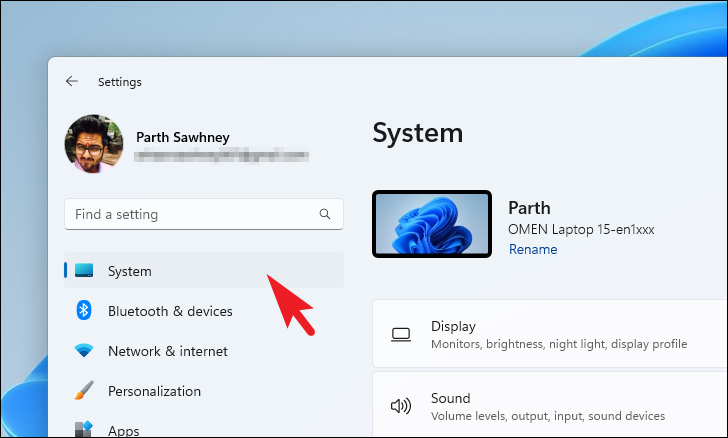Click the Personalization paintbrush icon
This screenshot has width=728, height=438.
click(84, 391)
